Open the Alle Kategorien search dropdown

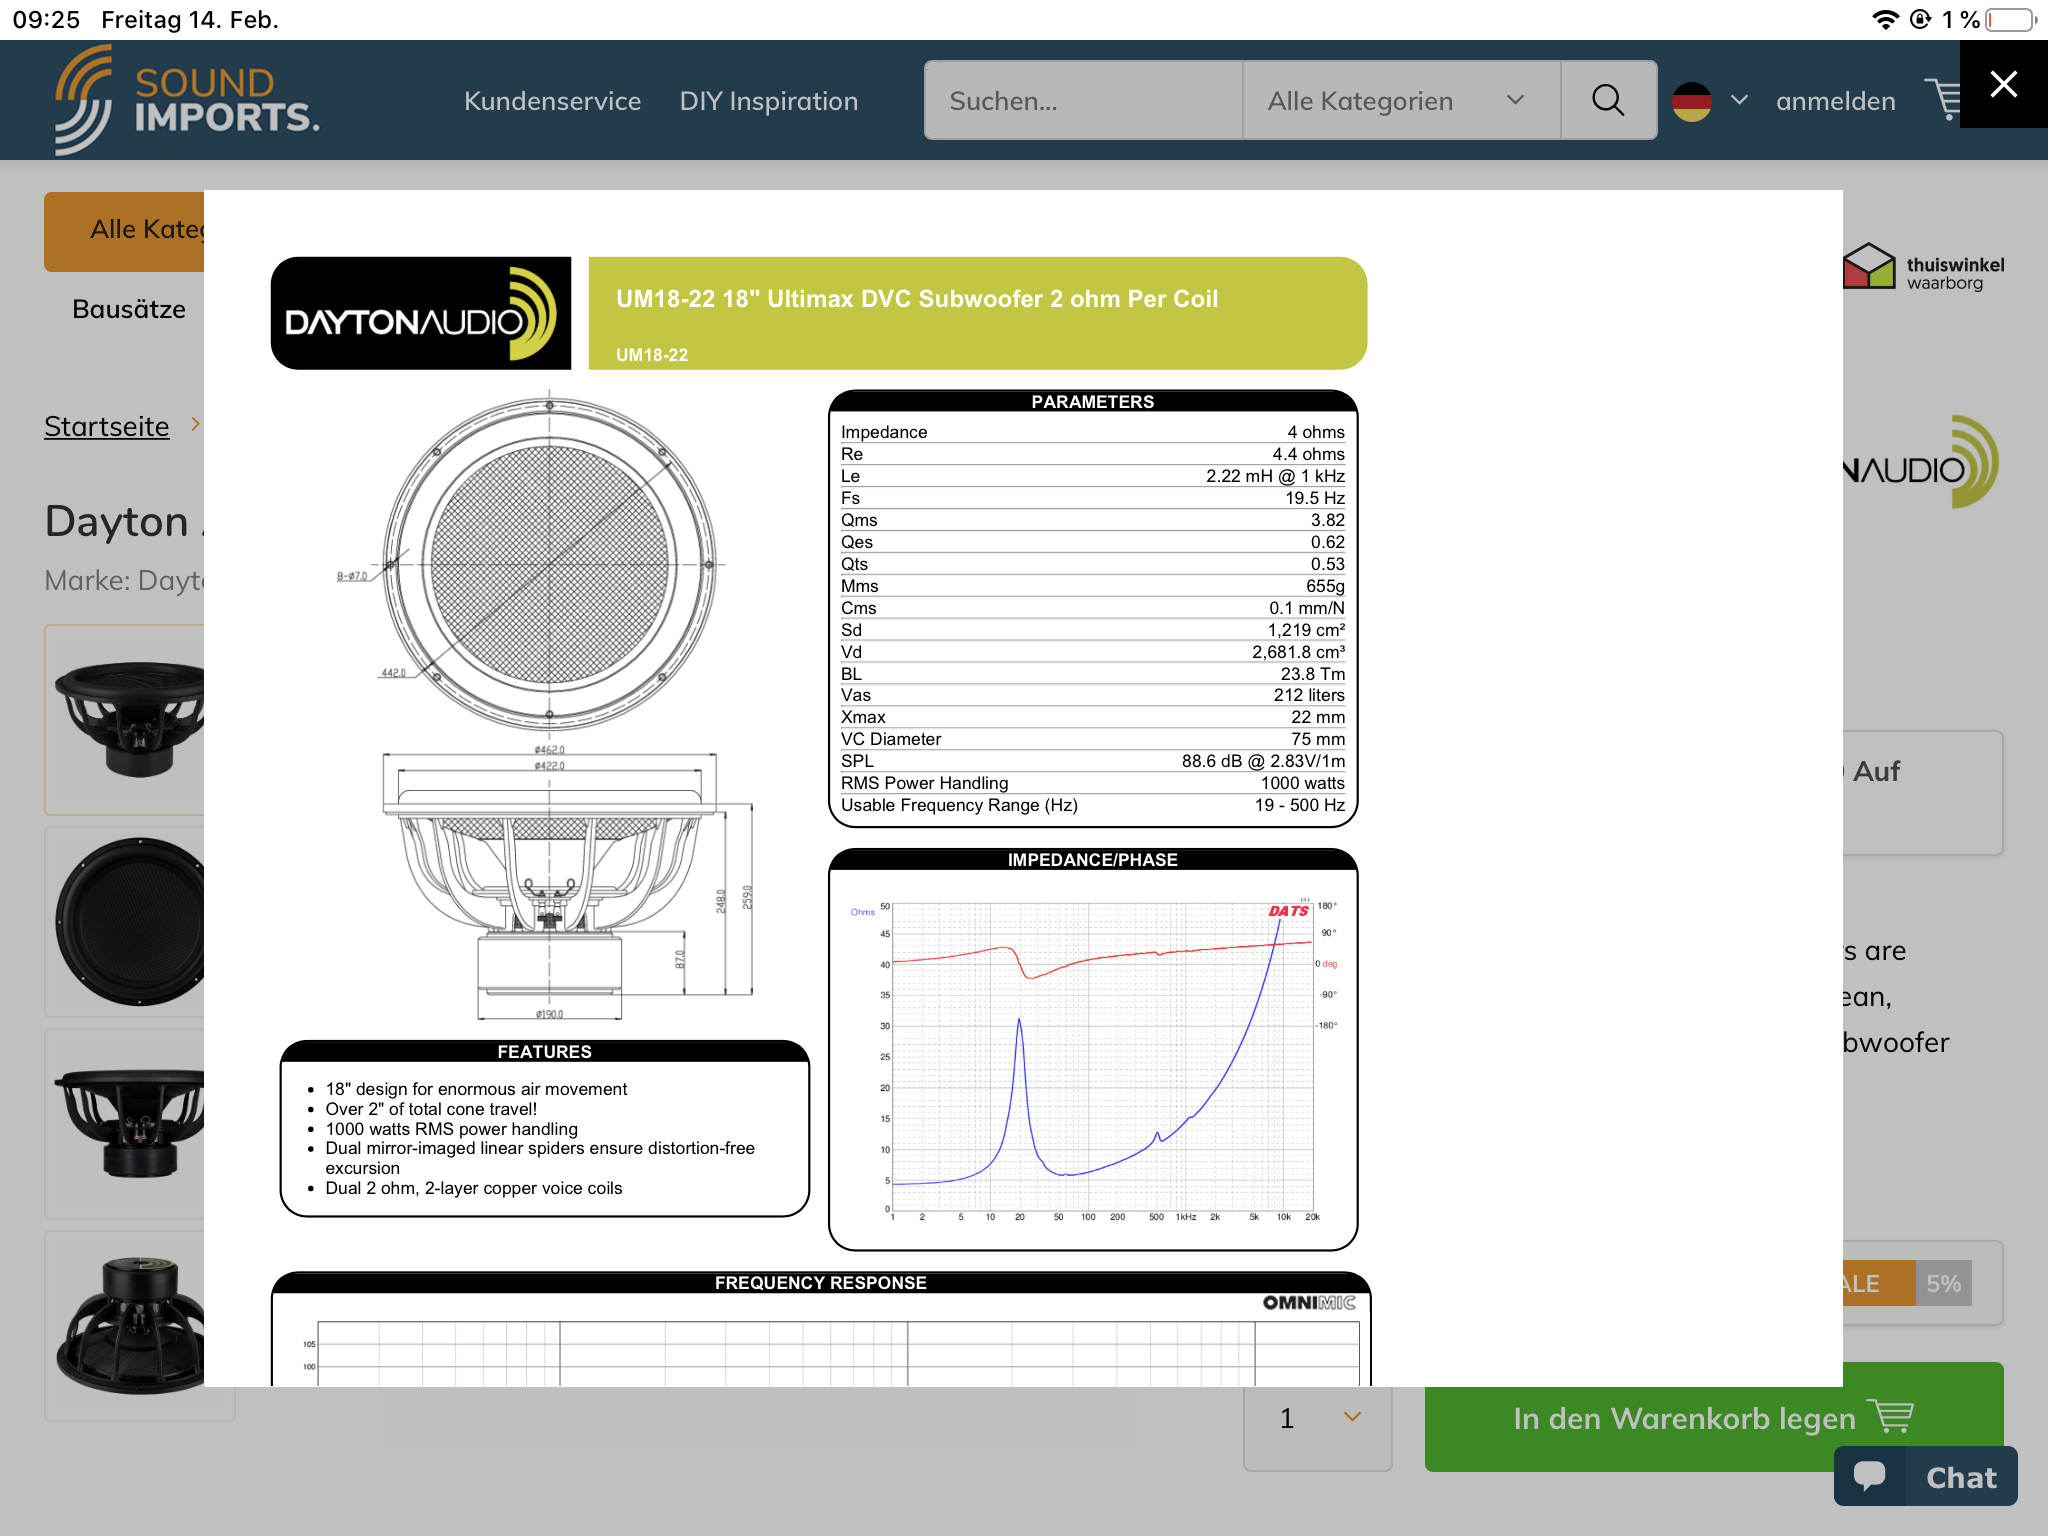tap(1400, 100)
